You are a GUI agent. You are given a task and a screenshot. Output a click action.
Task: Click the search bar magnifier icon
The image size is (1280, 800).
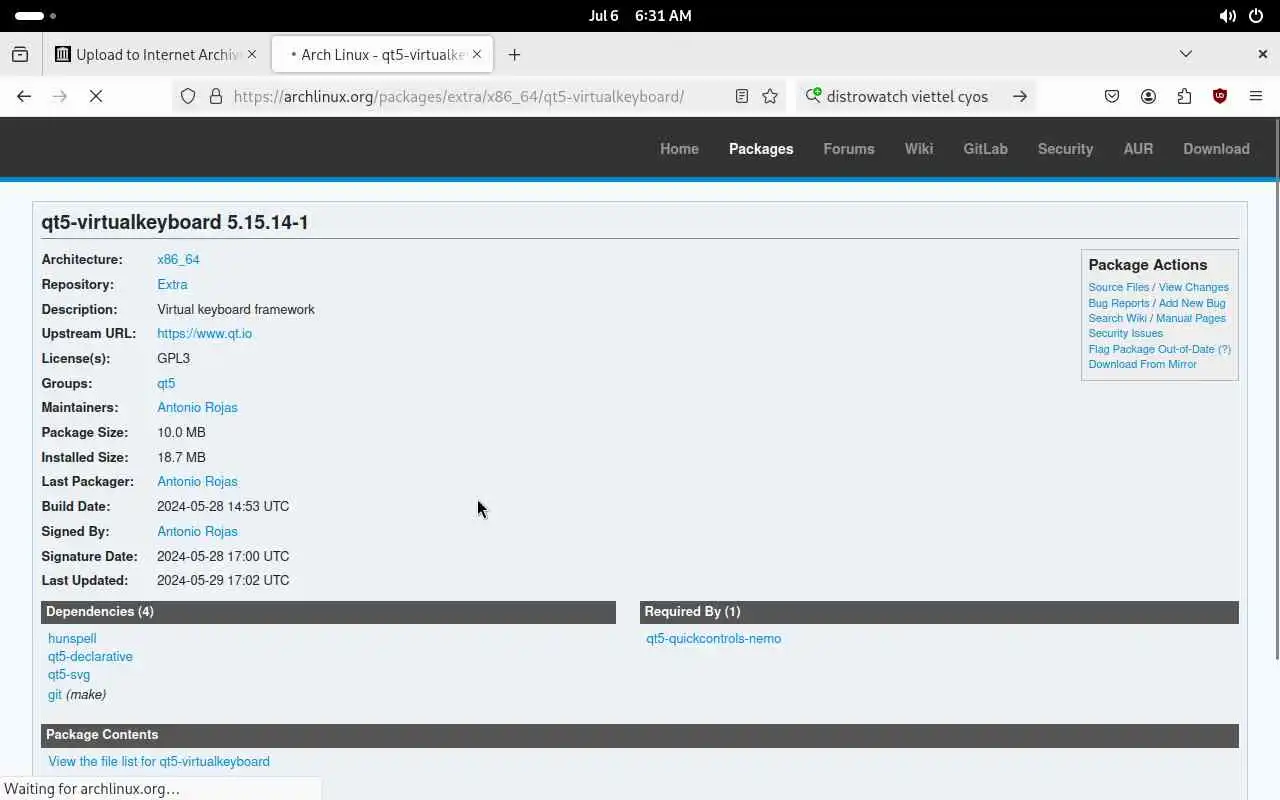813,96
